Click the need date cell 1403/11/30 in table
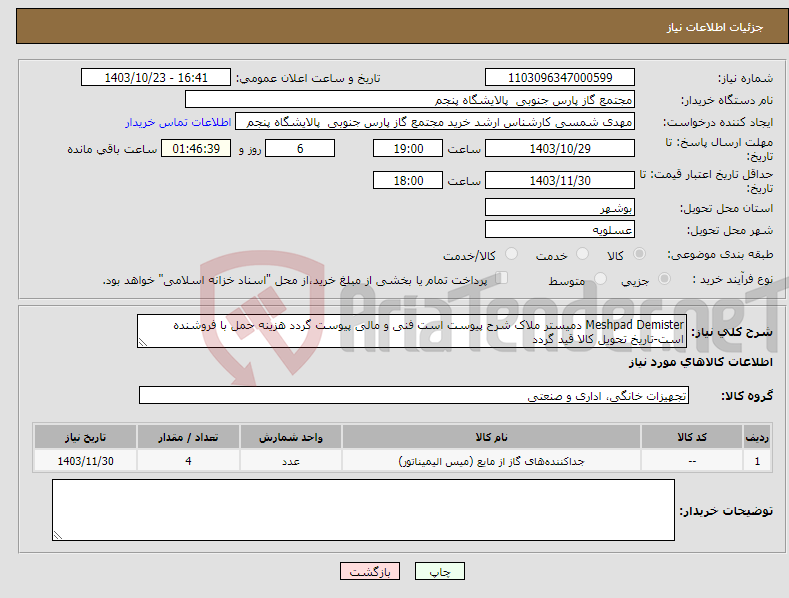 pyautogui.click(x=86, y=461)
